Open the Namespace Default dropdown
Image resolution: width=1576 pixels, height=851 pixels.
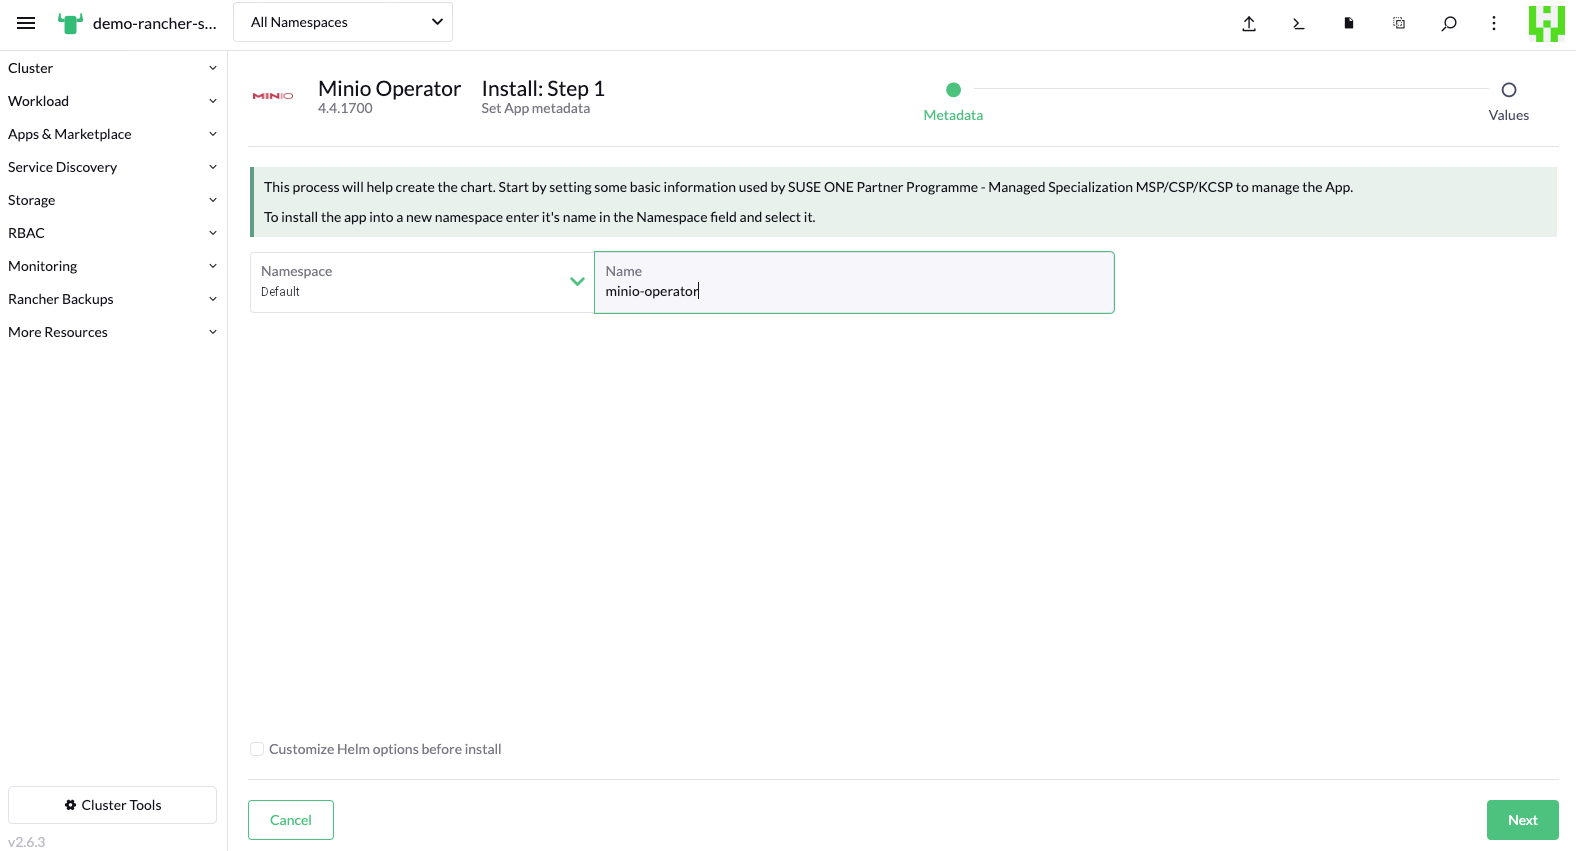tap(421, 282)
